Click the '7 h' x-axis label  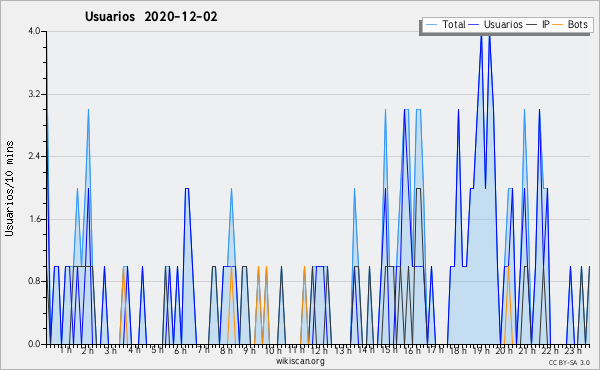(x=204, y=350)
